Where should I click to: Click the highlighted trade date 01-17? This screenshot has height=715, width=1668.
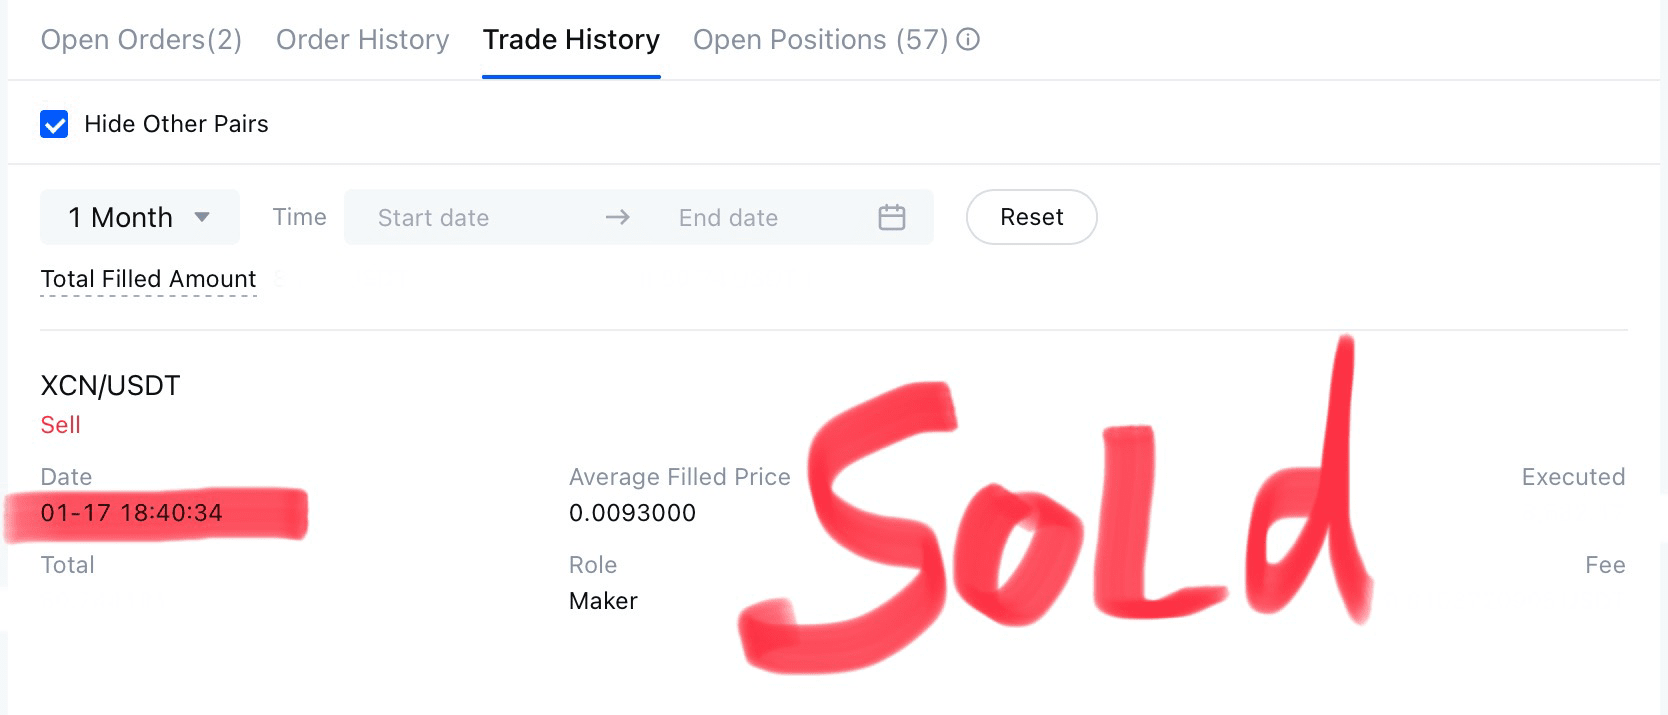131,512
